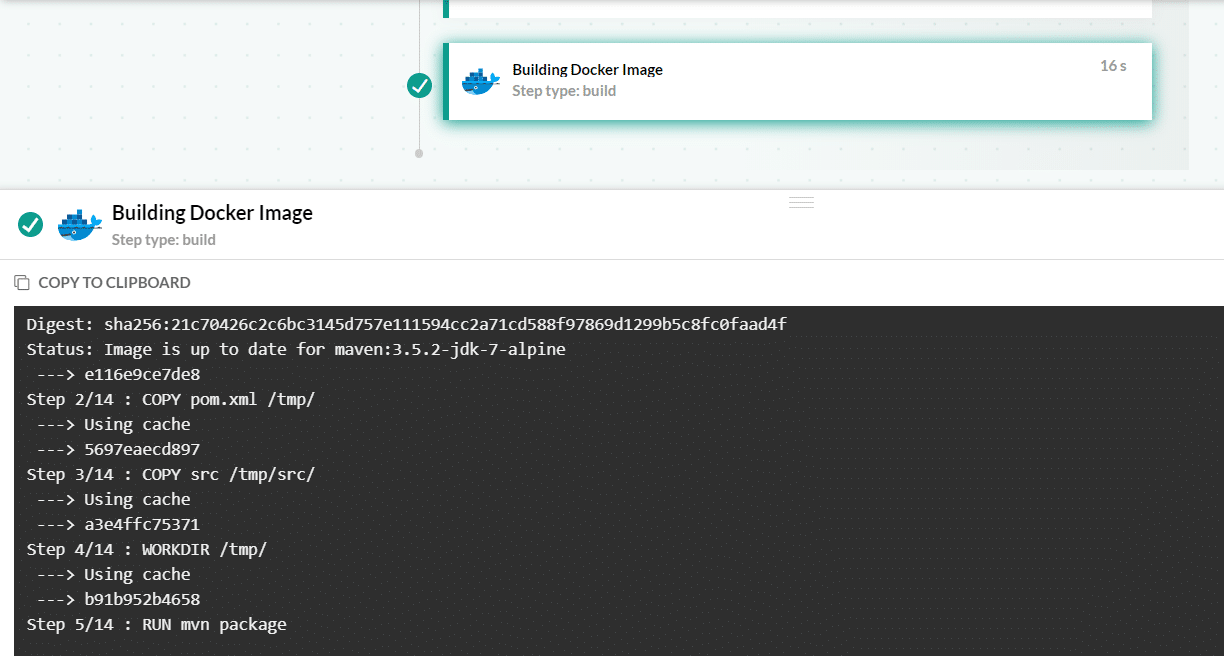The width and height of the screenshot is (1224, 656).
Task: Click Step type: build text inside the pipeline card
Action: (x=564, y=91)
